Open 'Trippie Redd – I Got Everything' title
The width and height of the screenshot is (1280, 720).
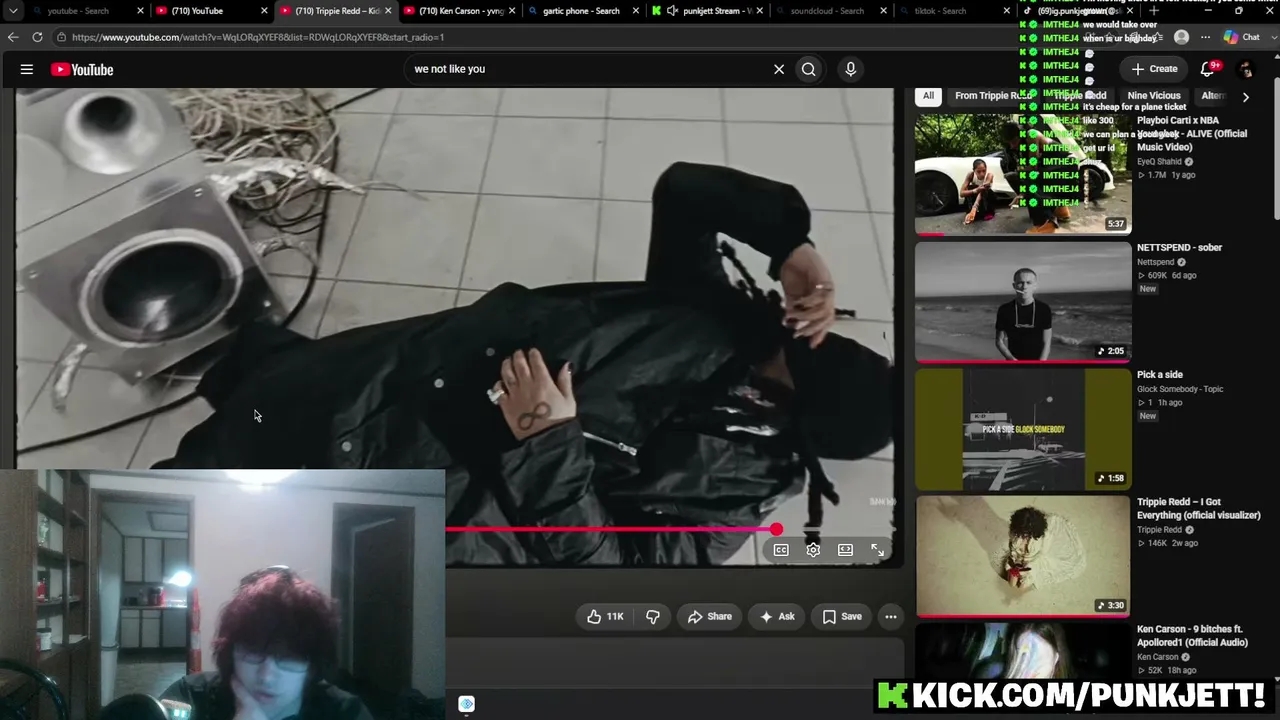[x=1198, y=509]
